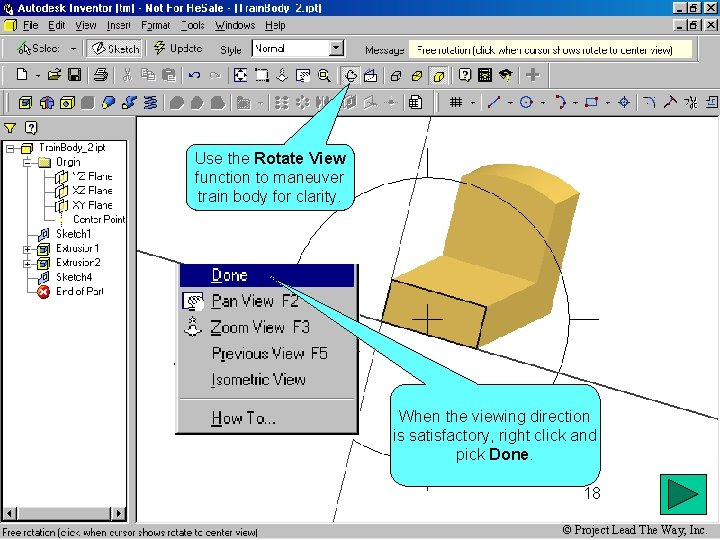Select the Rectangle sketch tool
The image size is (720, 540).
point(591,102)
